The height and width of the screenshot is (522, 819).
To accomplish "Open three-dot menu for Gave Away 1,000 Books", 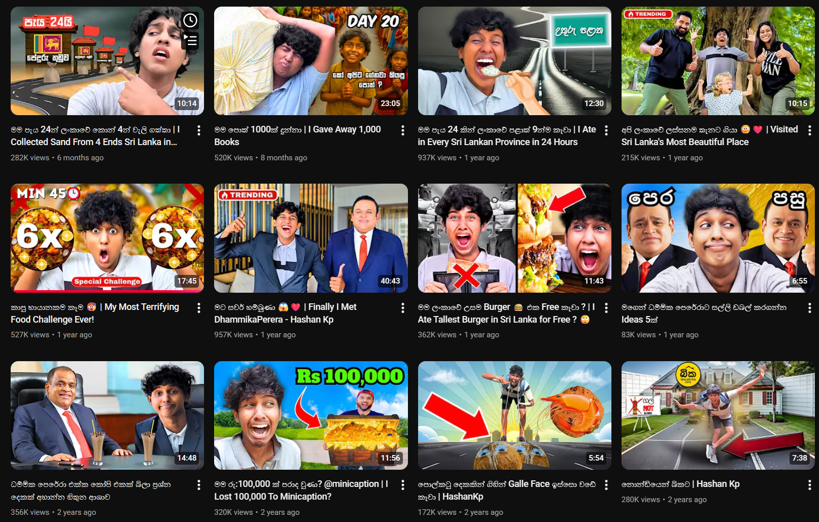I will (402, 131).
